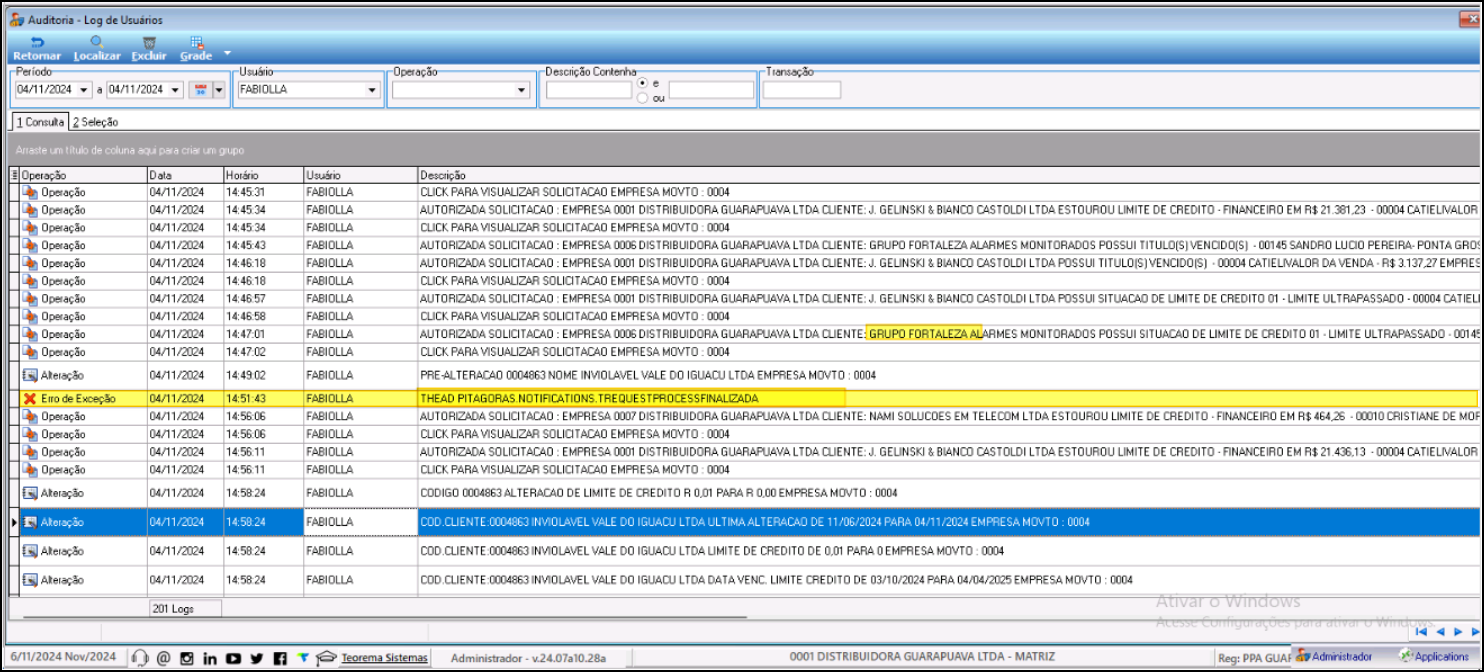
Task: Sort by the Descrição column header
Action: pyautogui.click(x=948, y=175)
